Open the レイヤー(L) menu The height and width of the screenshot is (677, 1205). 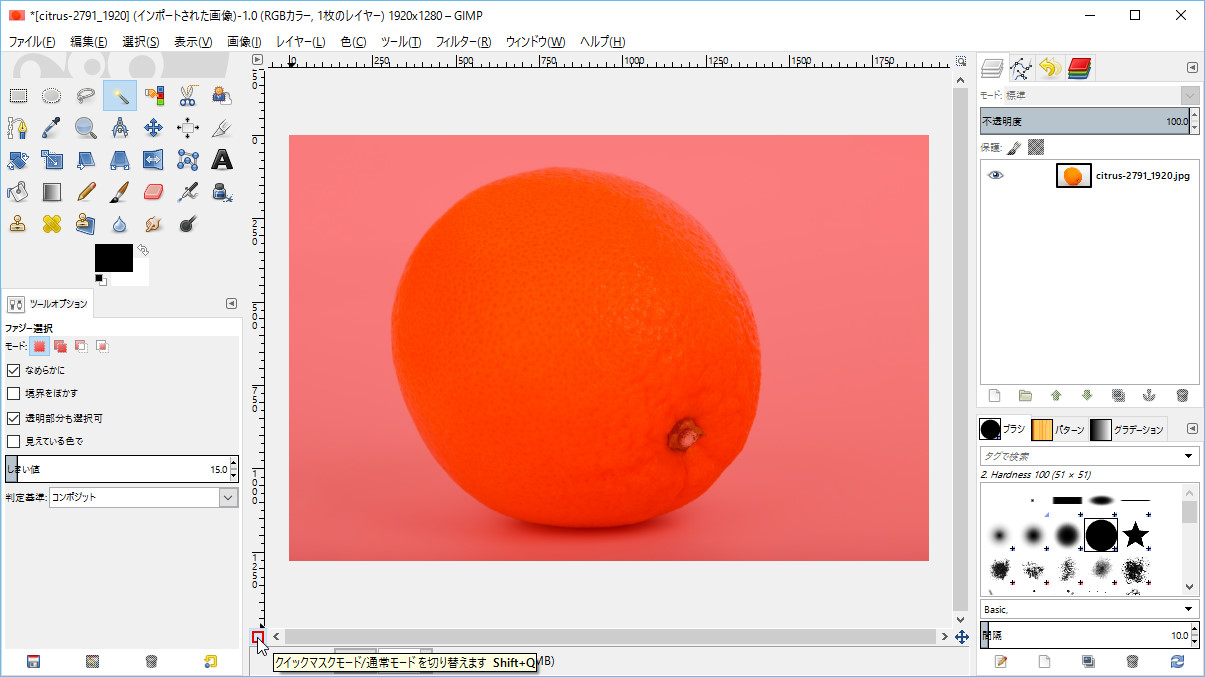click(300, 42)
